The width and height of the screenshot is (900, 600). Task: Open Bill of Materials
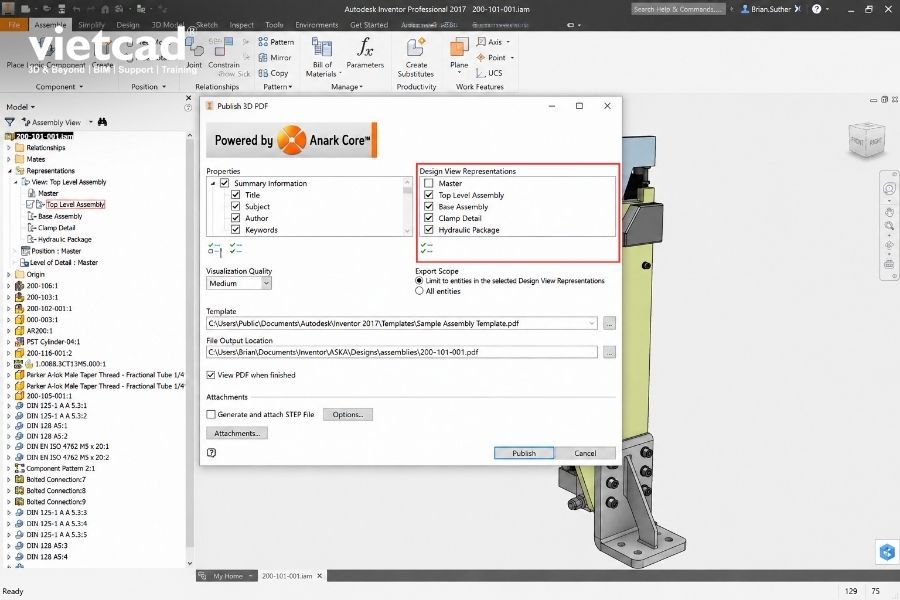tap(321, 57)
